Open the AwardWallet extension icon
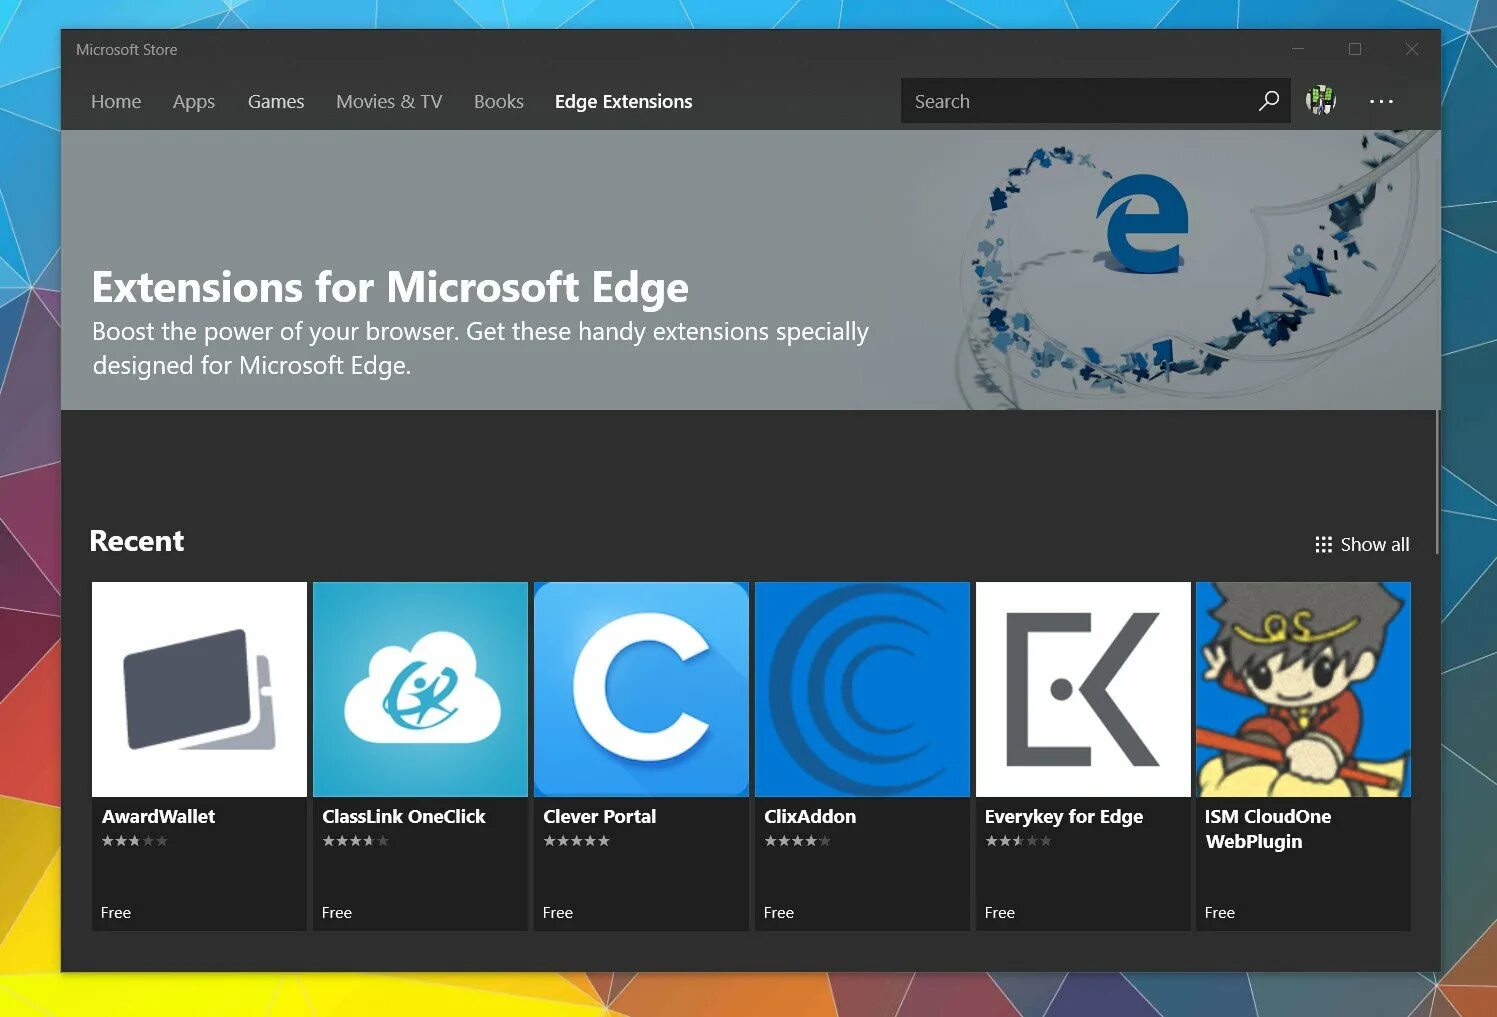Screen dimensions: 1497x1017 tap(198, 689)
